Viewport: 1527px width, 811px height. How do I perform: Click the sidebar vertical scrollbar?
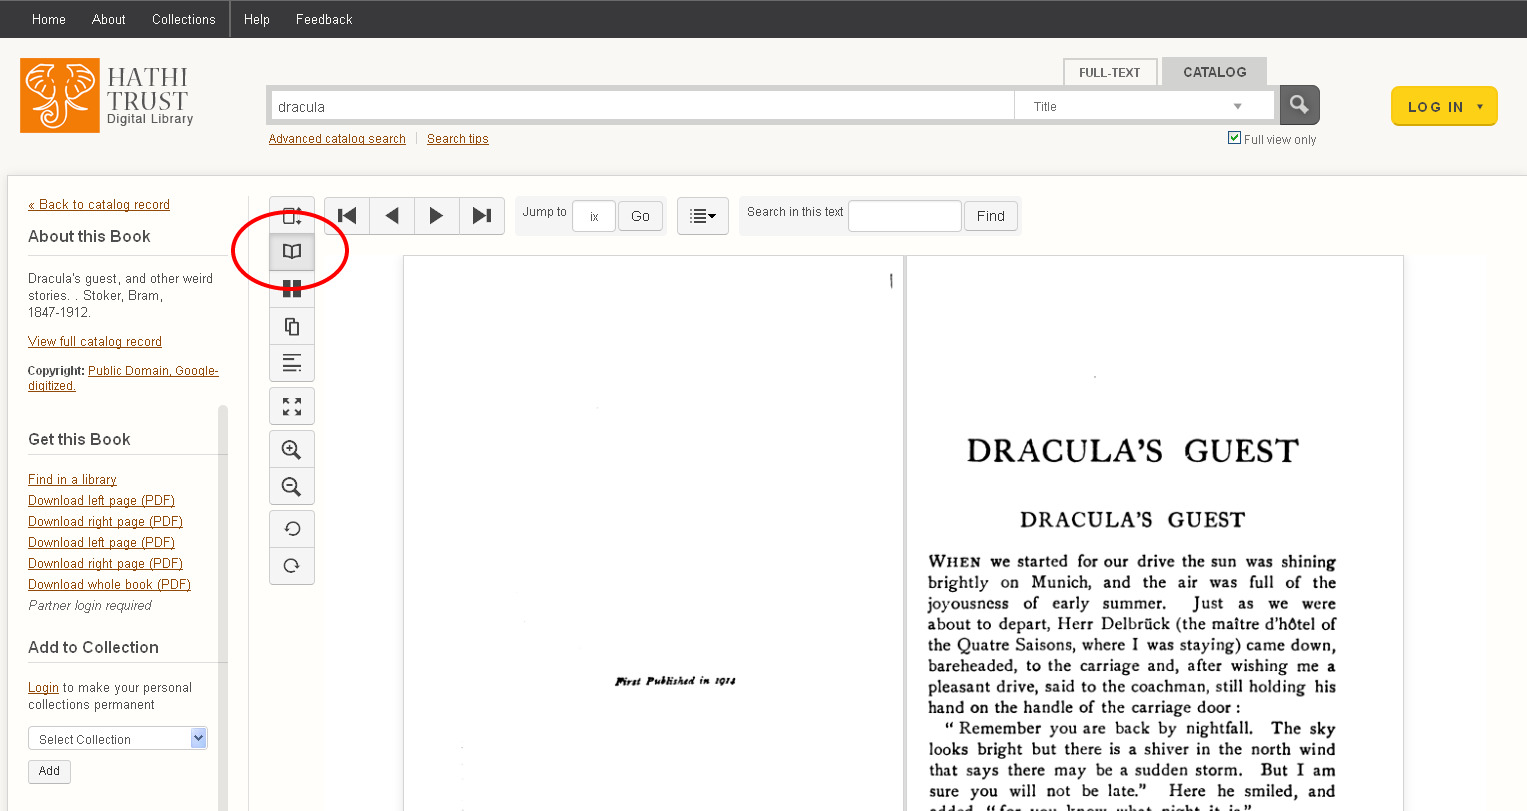tap(223, 600)
